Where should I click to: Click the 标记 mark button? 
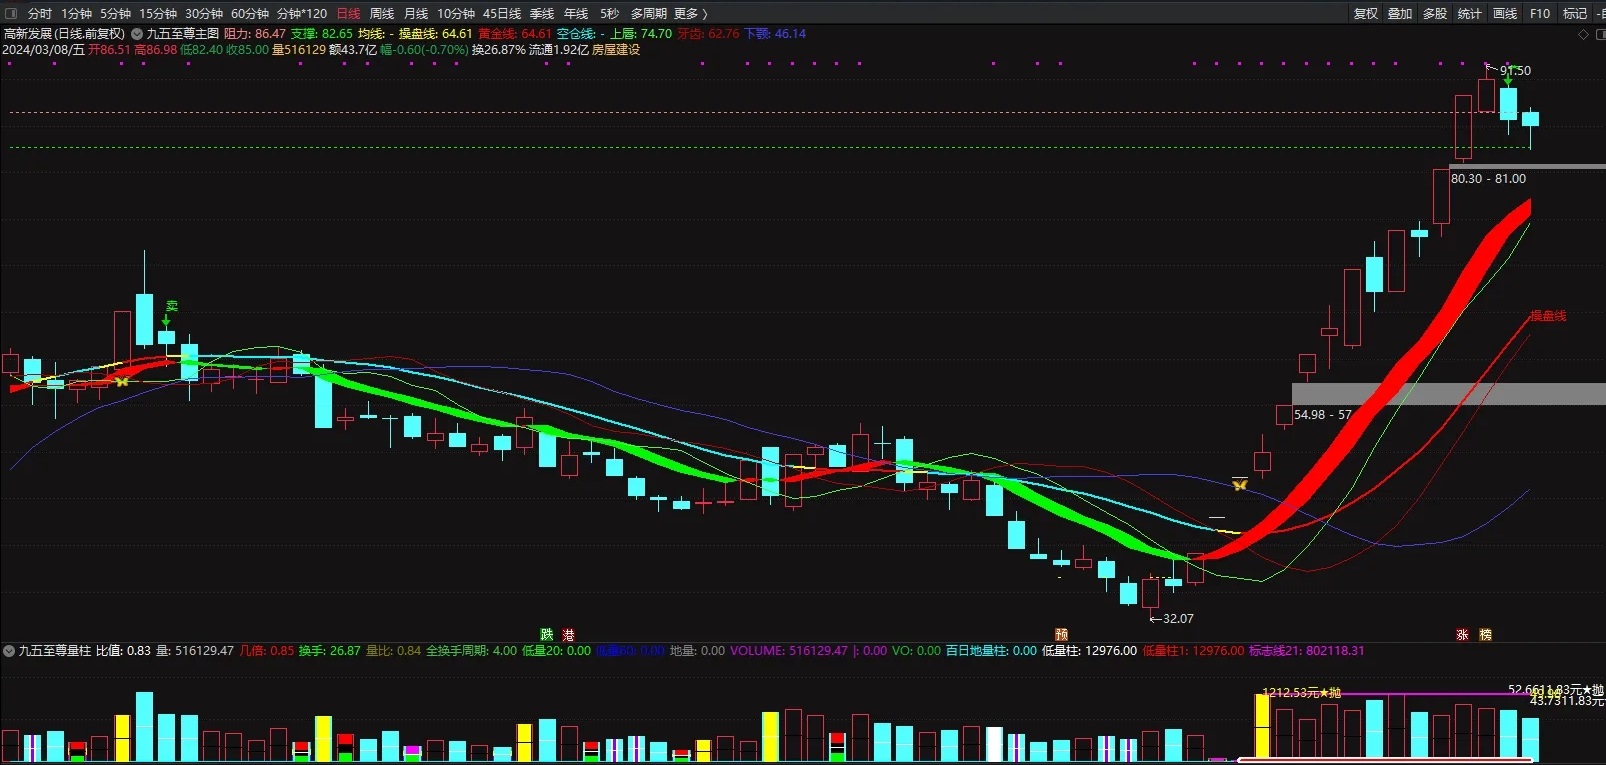click(1575, 13)
